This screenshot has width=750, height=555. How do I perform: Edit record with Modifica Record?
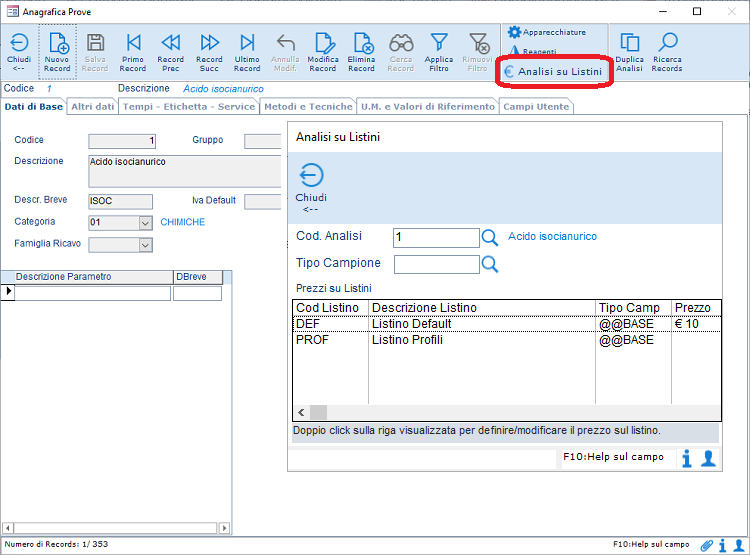[x=323, y=52]
